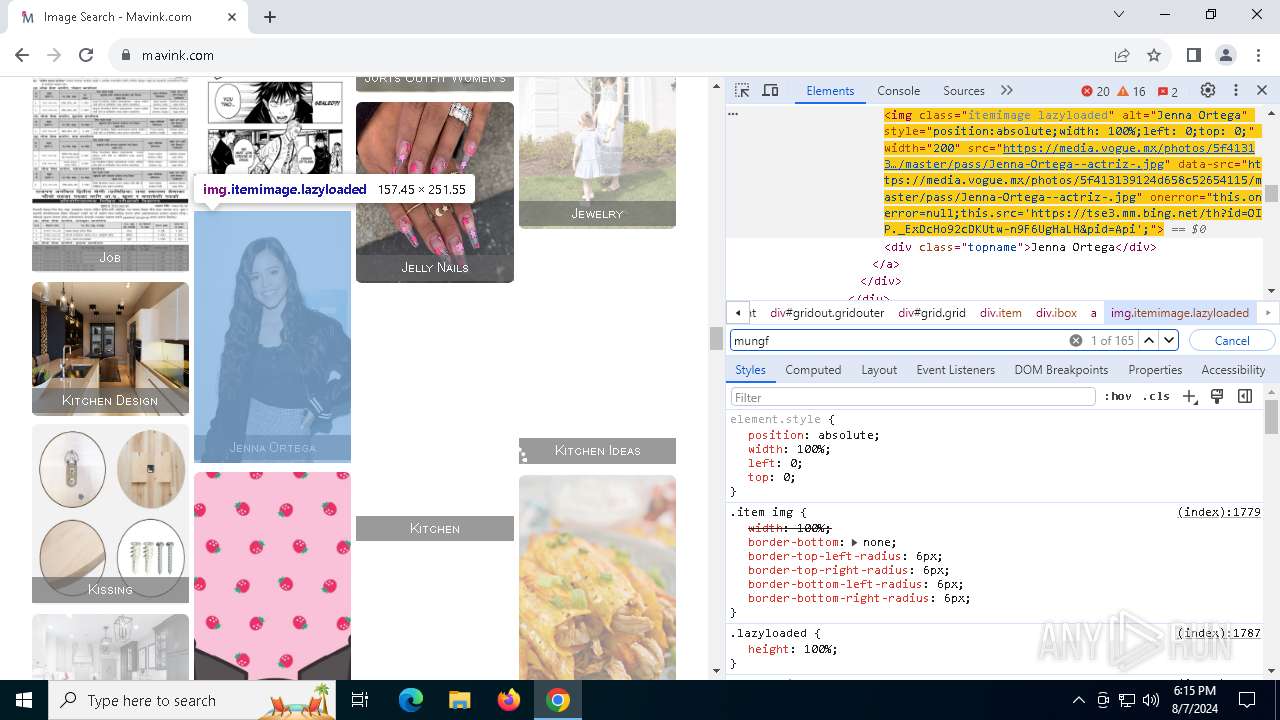1280x720 pixels.
Task: Open Chrome three-dot menu
Action: [x=1258, y=55]
